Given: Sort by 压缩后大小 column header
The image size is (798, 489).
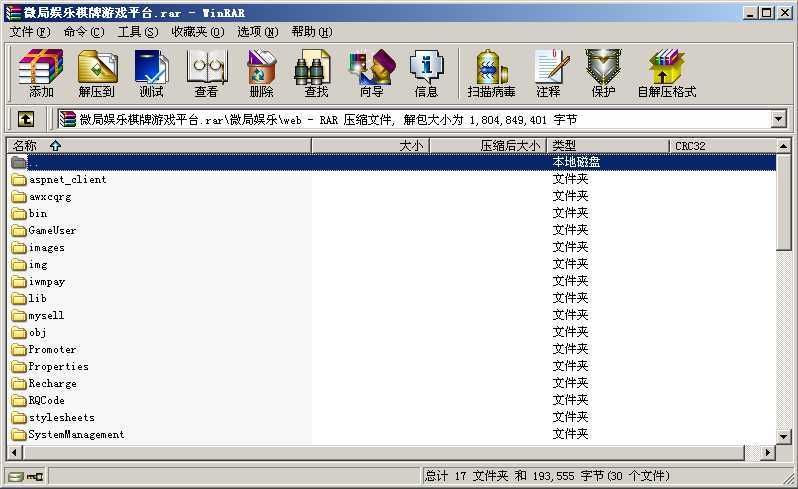Looking at the screenshot, I should click(488, 146).
